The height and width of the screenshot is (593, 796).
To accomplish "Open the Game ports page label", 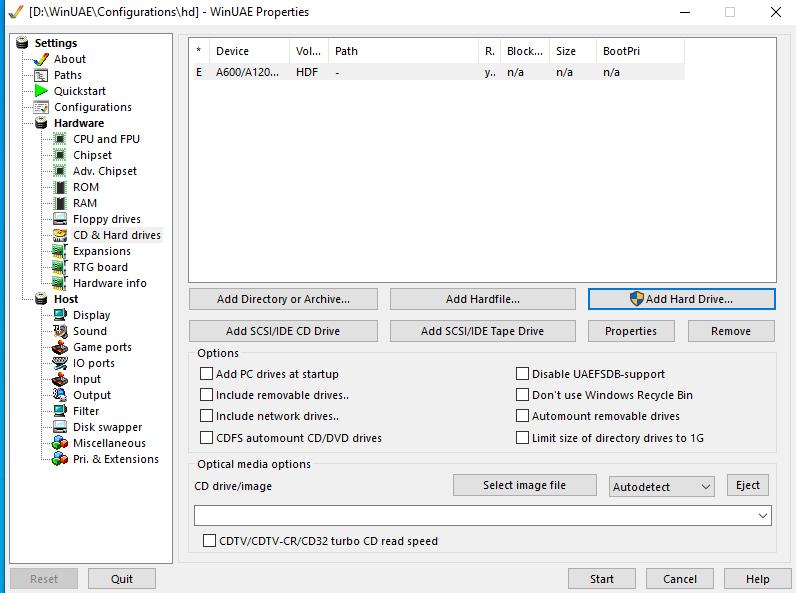I will coord(102,347).
